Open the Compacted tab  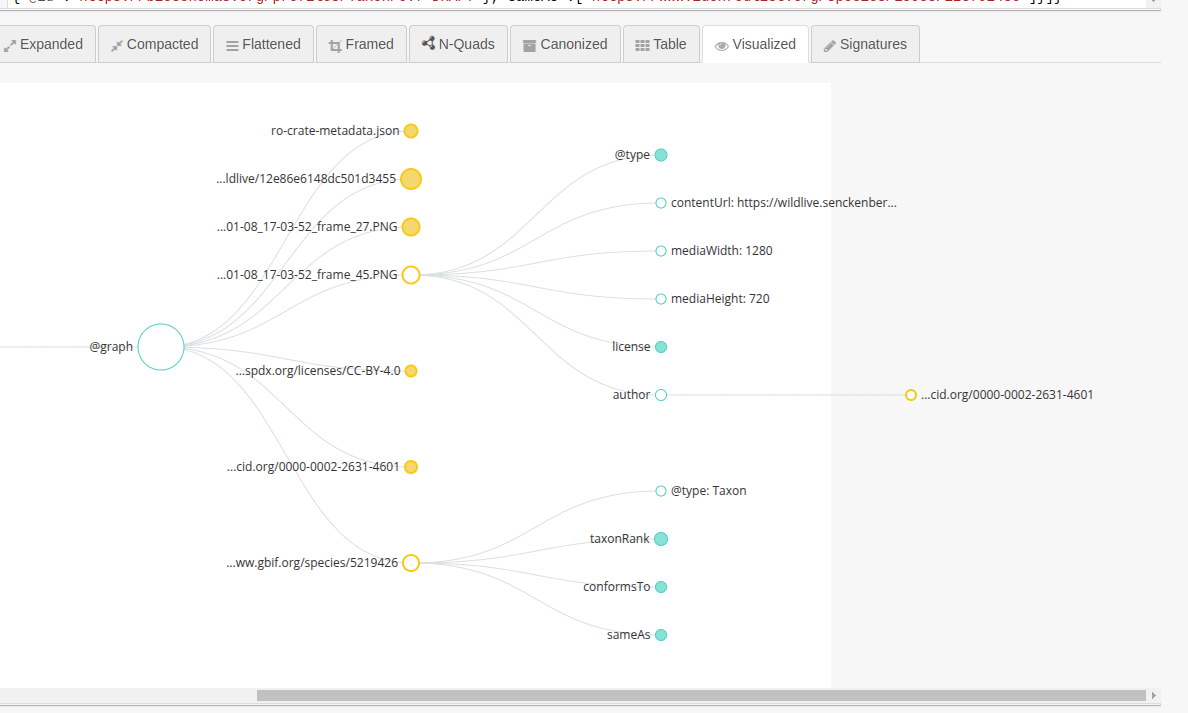tap(155, 44)
